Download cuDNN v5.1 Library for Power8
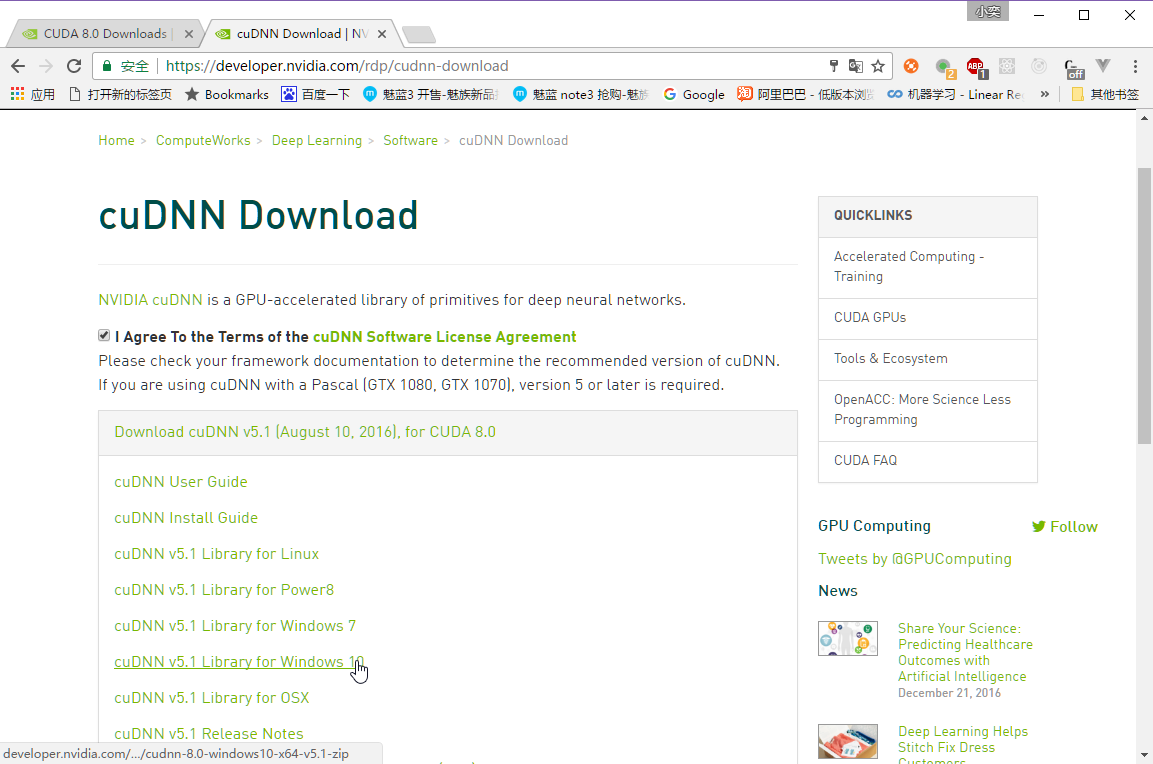 (x=224, y=590)
